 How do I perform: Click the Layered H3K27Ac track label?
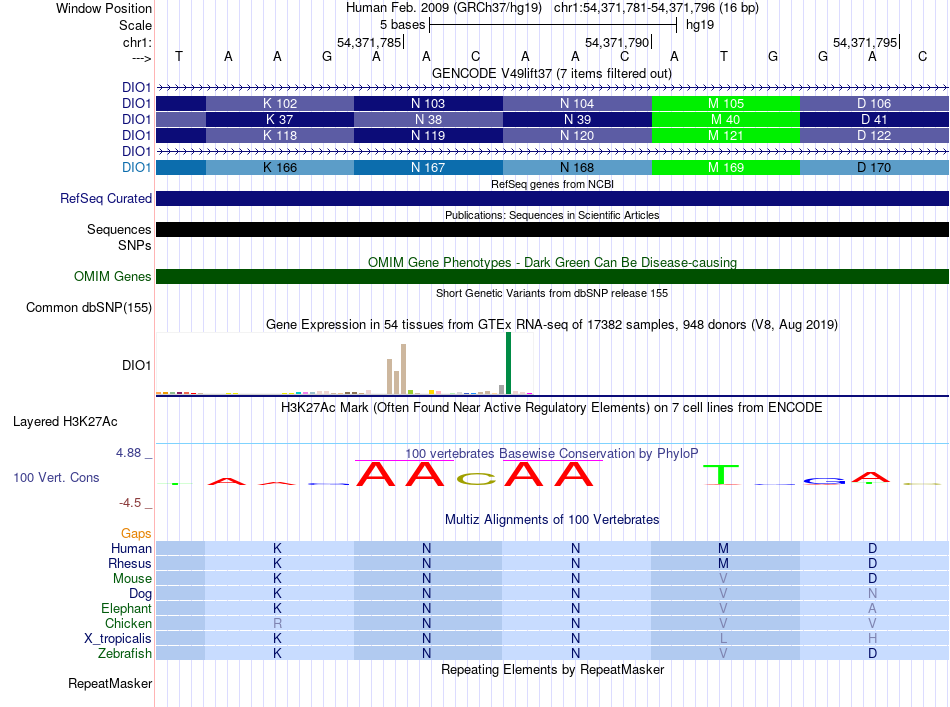coord(65,422)
